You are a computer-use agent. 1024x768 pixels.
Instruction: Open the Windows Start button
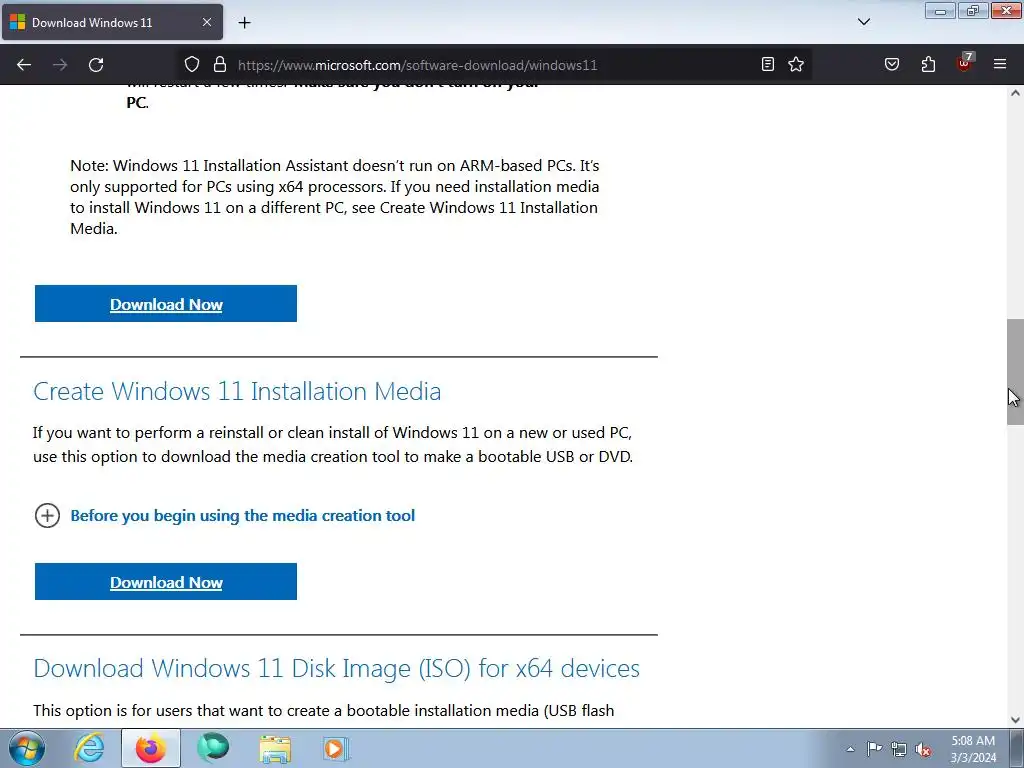(27, 748)
